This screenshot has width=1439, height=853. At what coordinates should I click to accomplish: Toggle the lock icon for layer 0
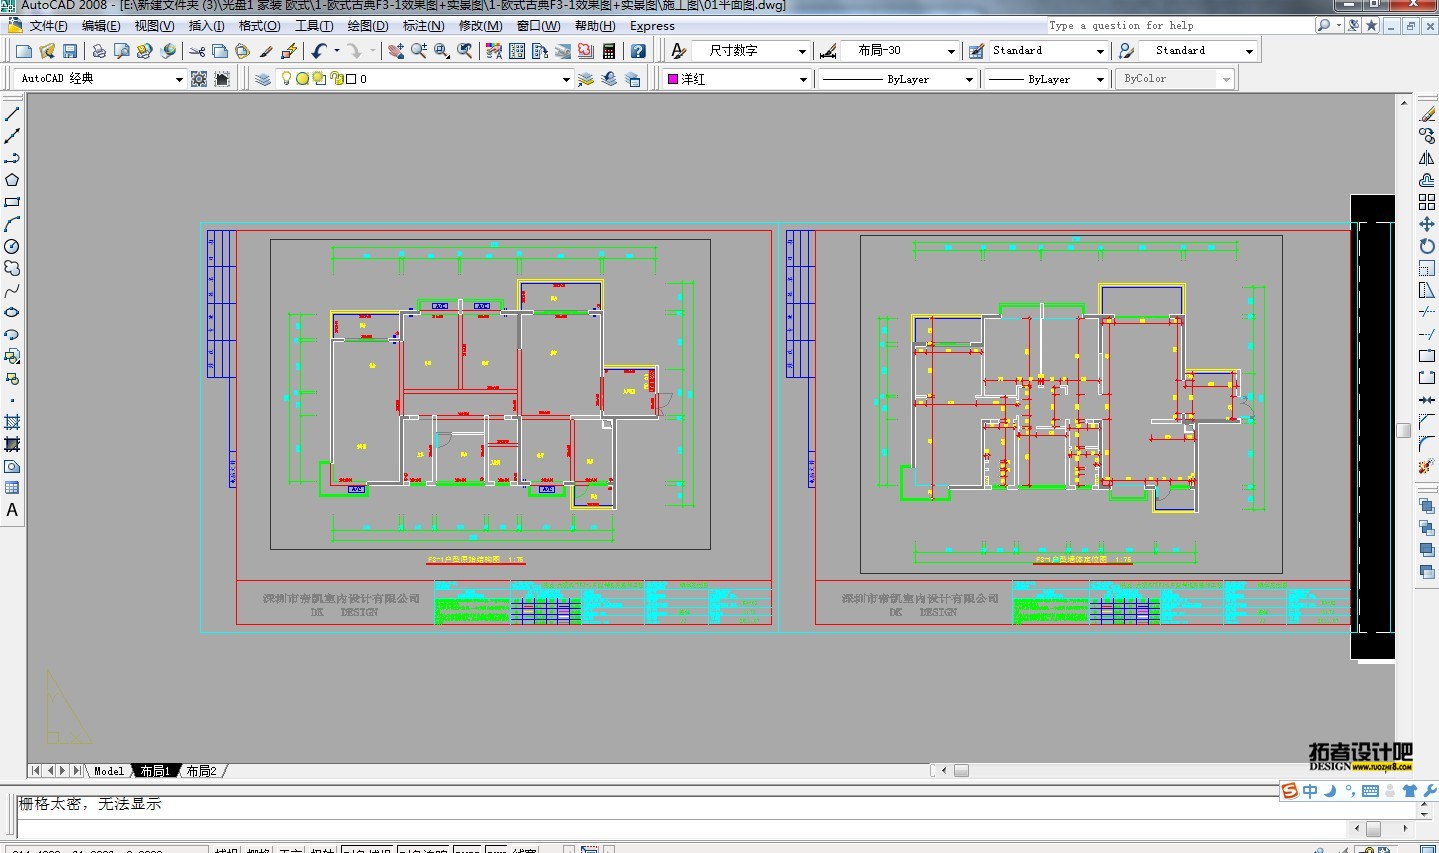coord(337,79)
